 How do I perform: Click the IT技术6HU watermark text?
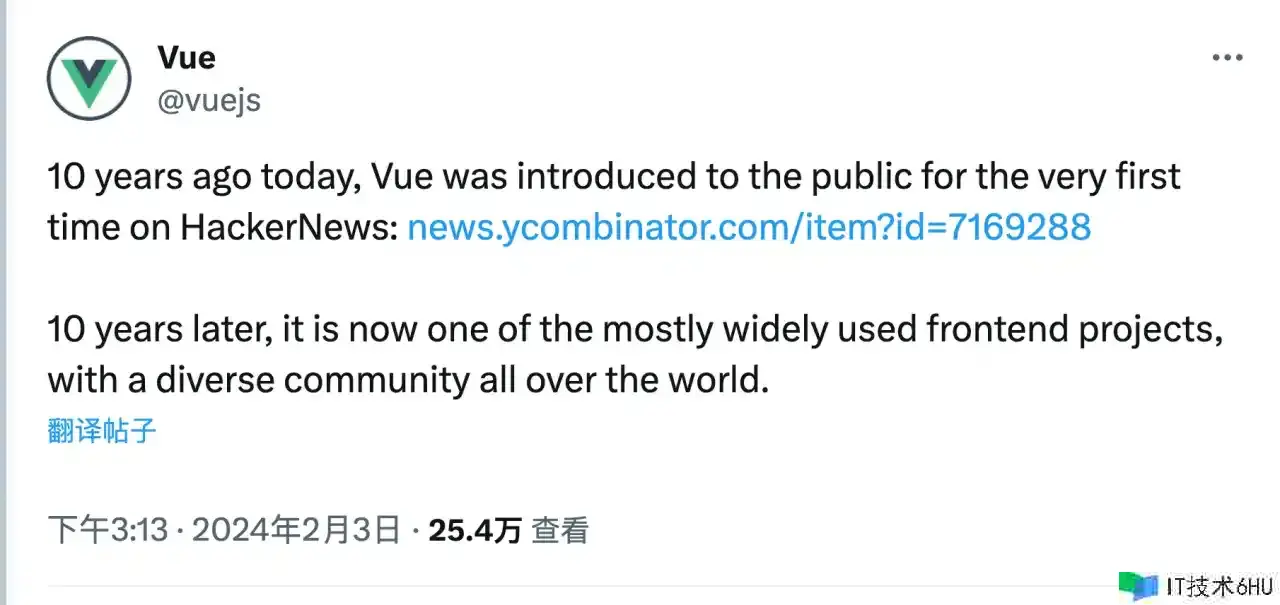click(x=1218, y=587)
